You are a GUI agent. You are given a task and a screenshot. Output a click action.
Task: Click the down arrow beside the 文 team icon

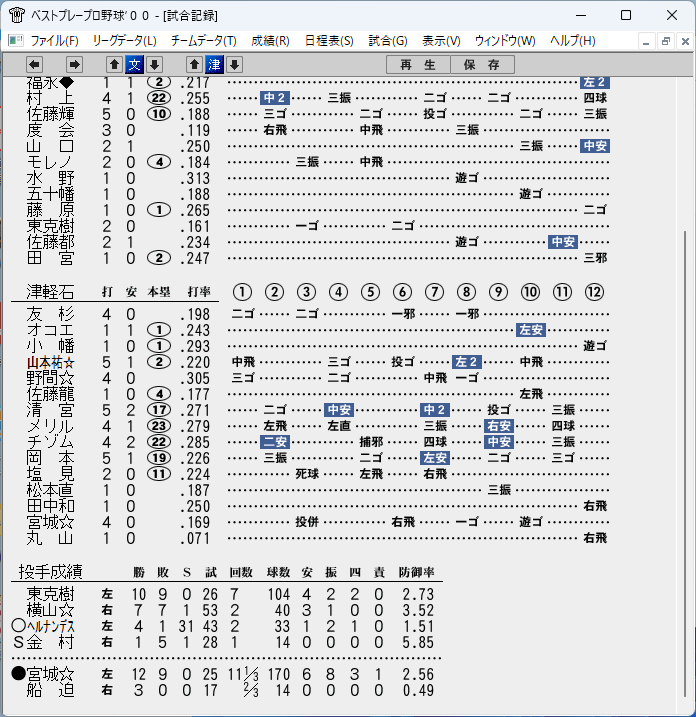155,64
